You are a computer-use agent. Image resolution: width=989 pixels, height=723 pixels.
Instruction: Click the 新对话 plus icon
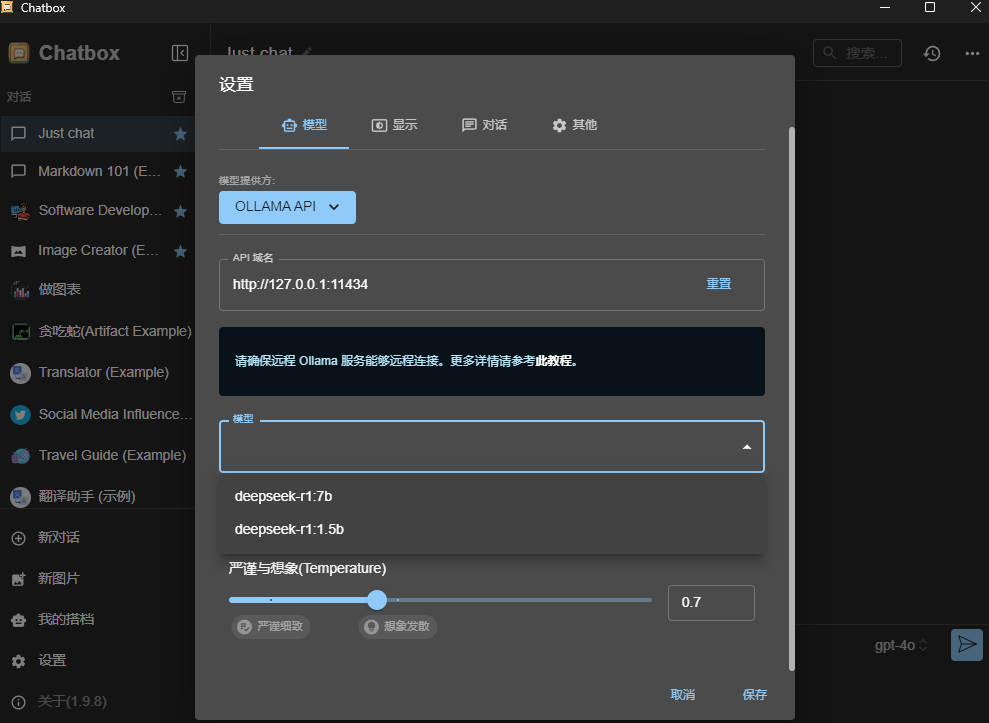click(19, 538)
